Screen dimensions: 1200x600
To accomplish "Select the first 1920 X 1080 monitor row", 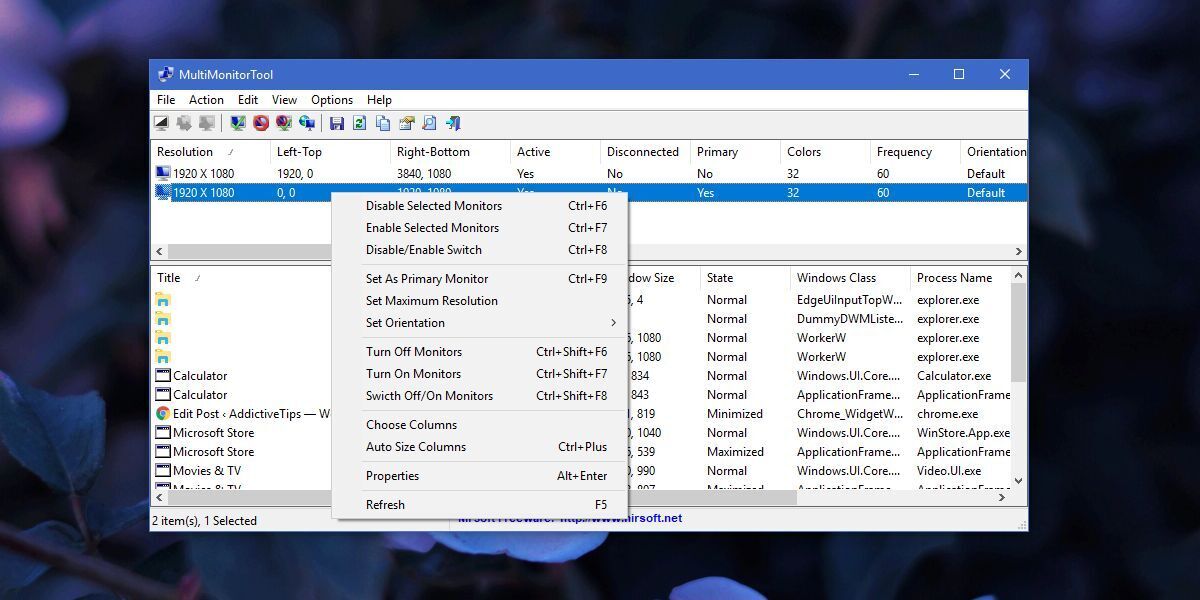I will pos(204,174).
